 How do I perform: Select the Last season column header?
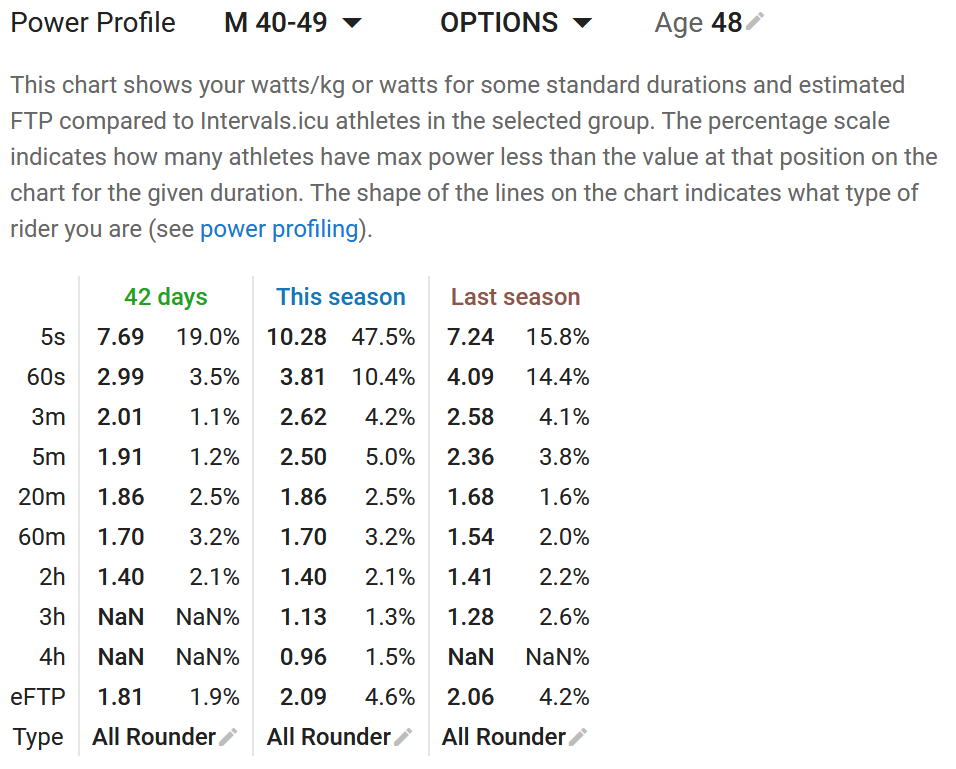click(516, 297)
